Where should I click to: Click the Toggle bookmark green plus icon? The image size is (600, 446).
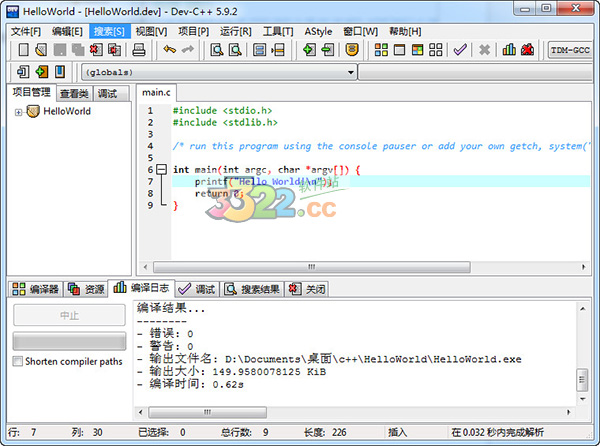pyautogui.click(x=41, y=72)
